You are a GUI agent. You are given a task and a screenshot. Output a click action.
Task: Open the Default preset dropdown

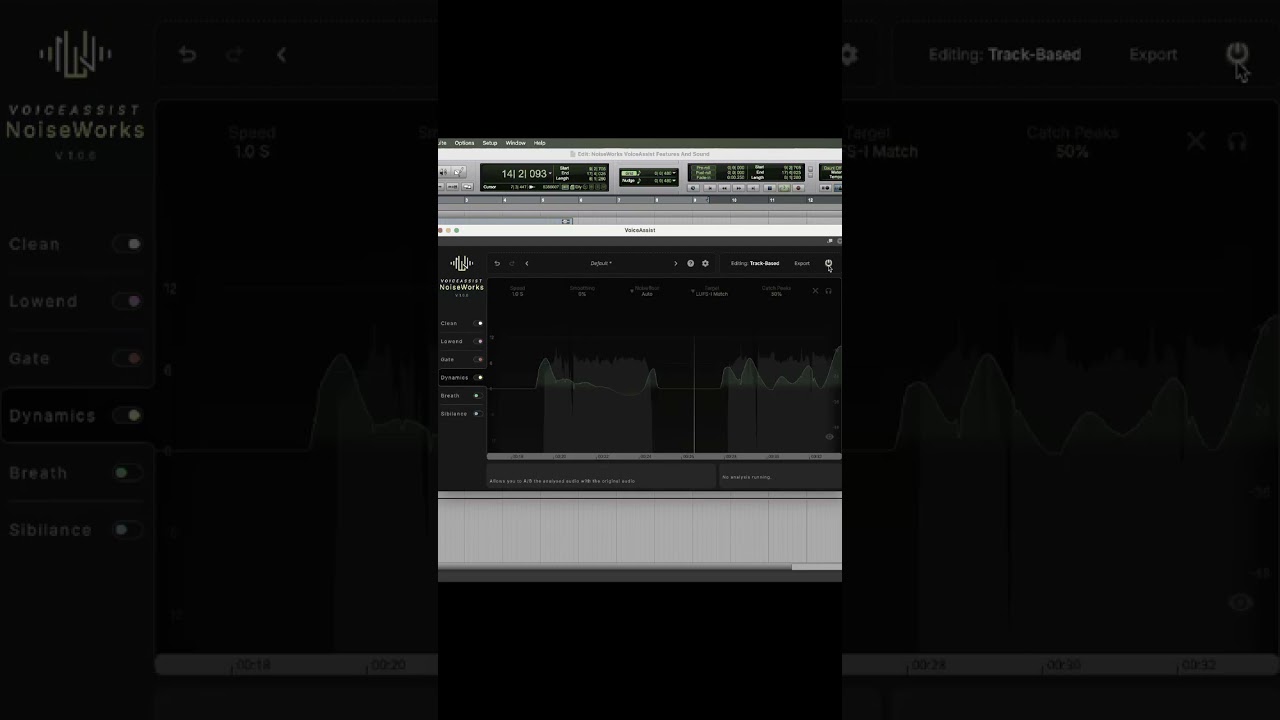[x=600, y=264]
